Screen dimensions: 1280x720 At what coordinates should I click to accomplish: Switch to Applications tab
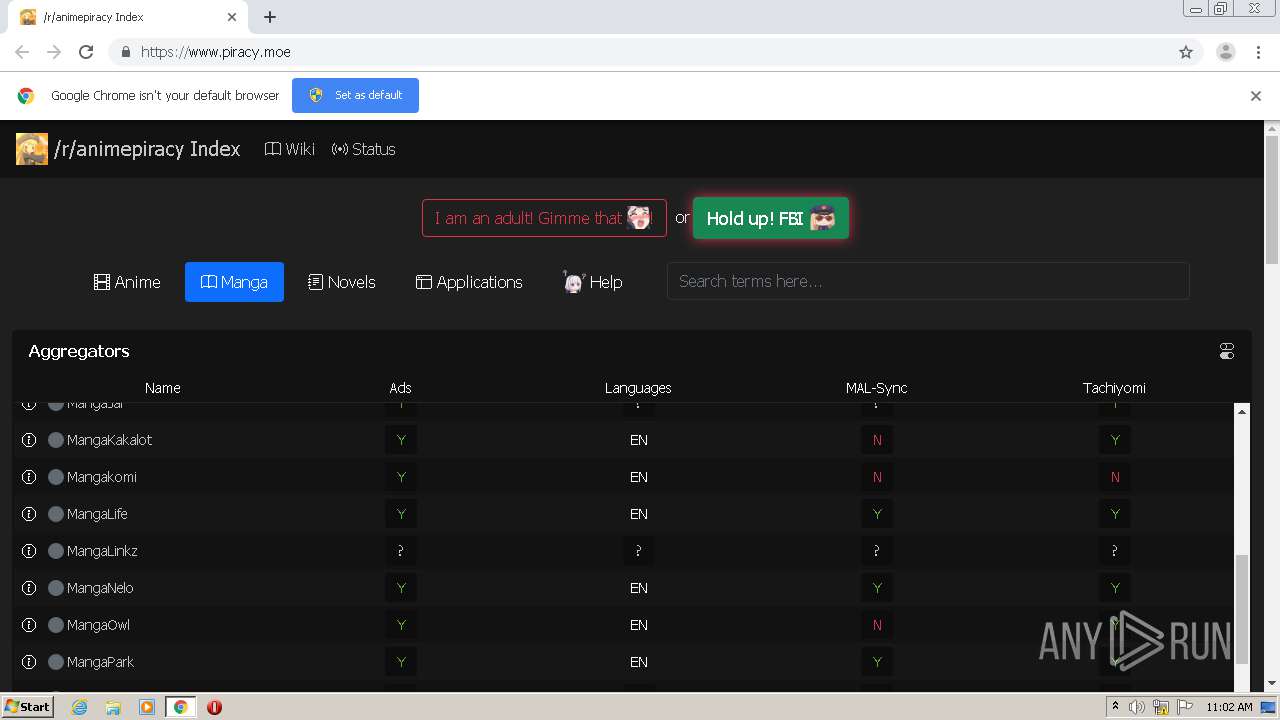point(469,282)
